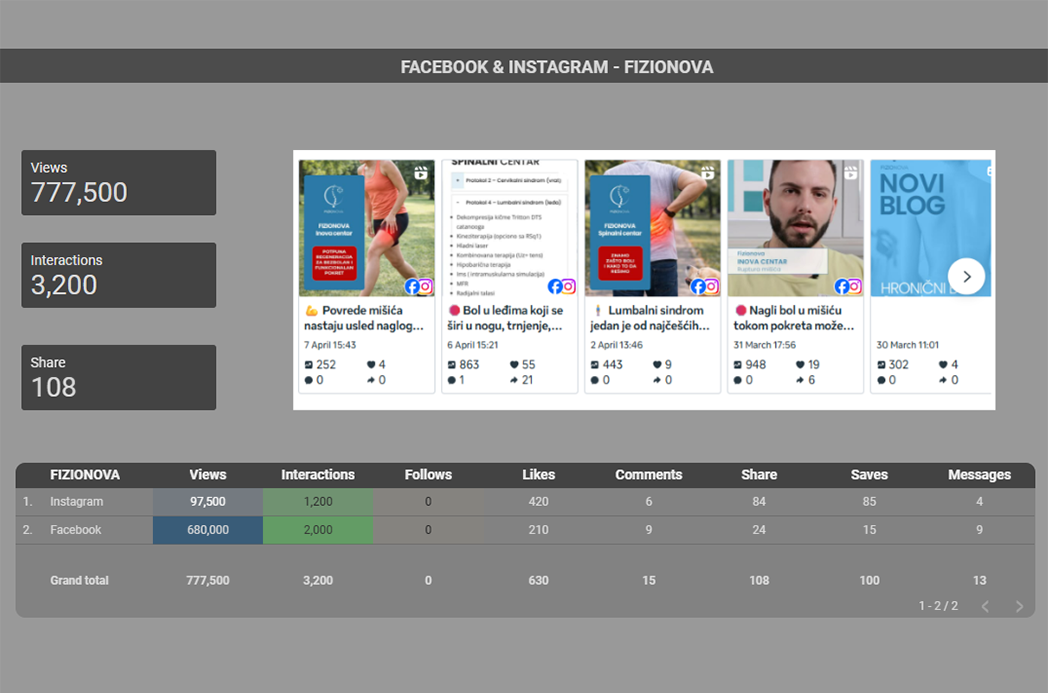Open the Novi Blog post thumbnail
The height and width of the screenshot is (693, 1048).
pos(930,228)
